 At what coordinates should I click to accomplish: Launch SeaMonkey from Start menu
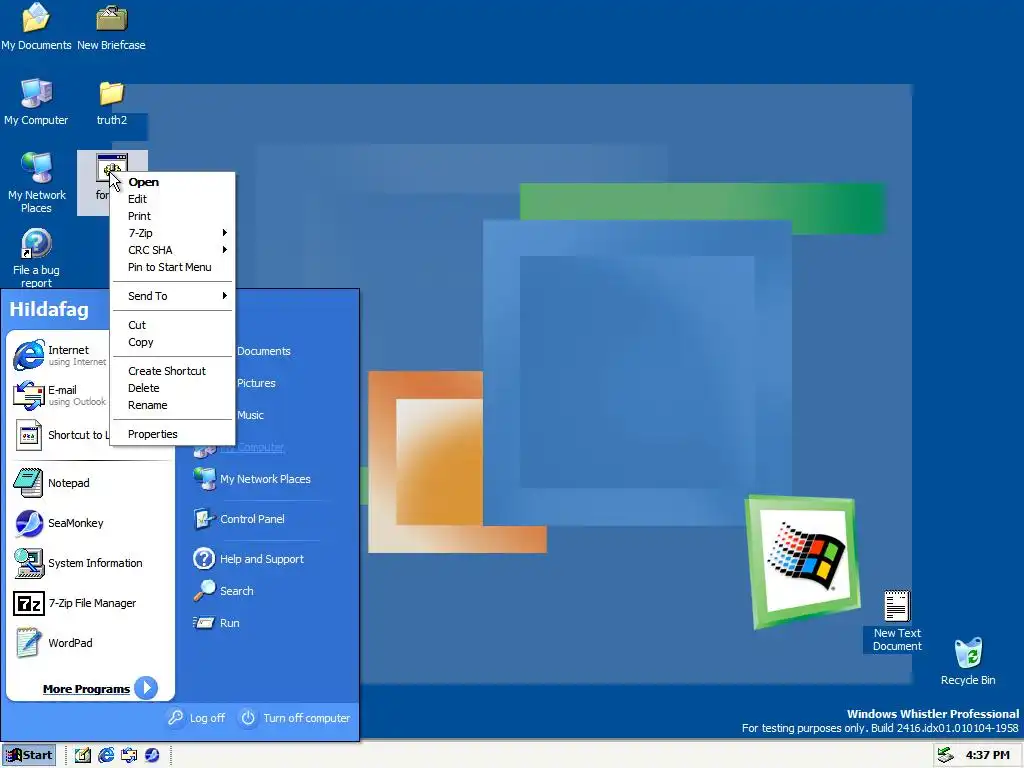point(58,523)
